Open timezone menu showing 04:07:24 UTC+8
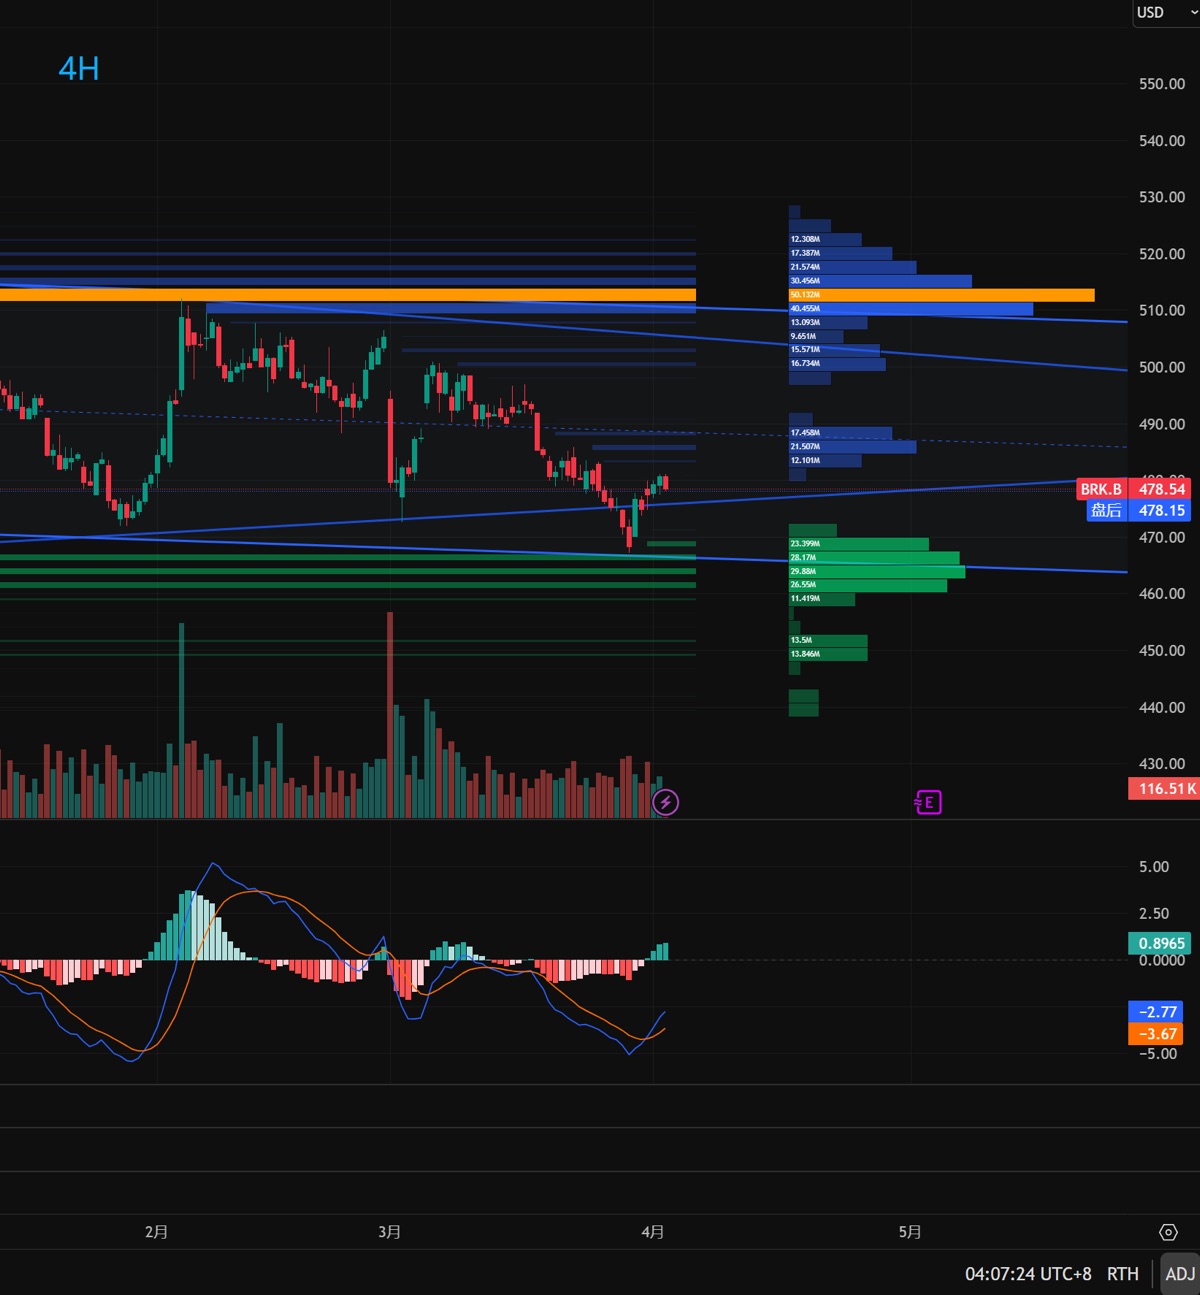 1027,1273
